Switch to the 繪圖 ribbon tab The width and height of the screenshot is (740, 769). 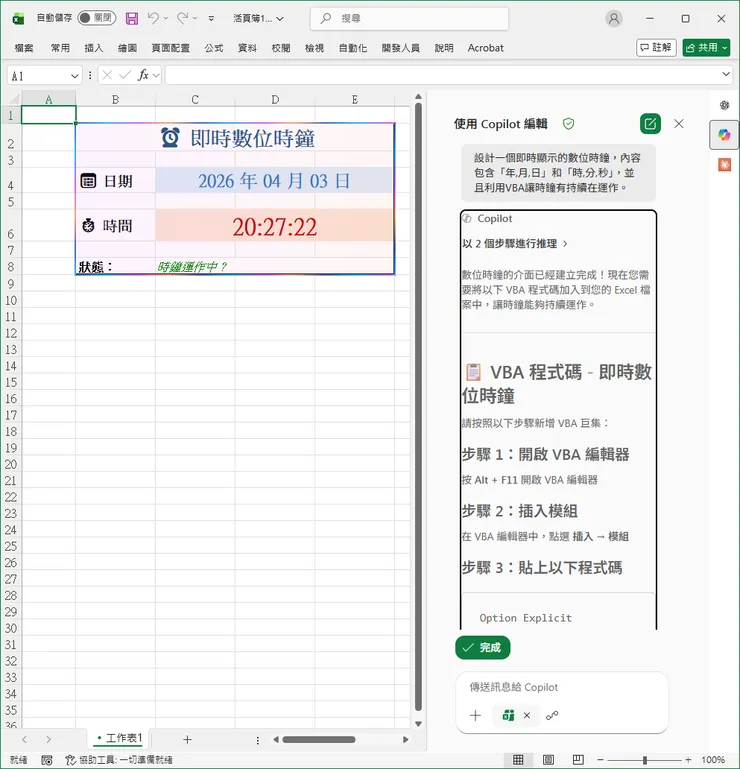128,48
